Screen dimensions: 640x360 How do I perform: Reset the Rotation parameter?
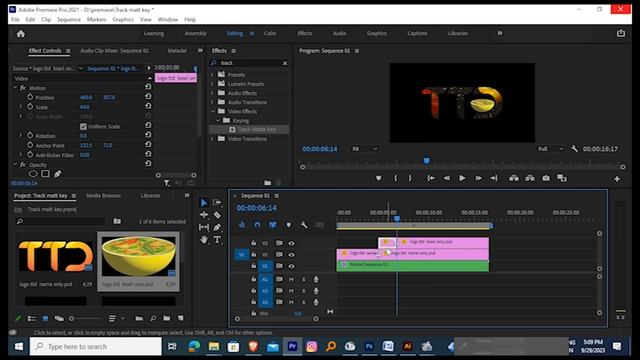coord(148,135)
